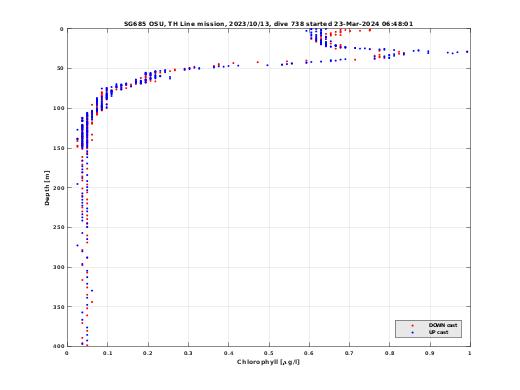Screen dimensions: 520x390
Task: Click the Depth [m] y-axis label
Action: [x=47, y=188]
